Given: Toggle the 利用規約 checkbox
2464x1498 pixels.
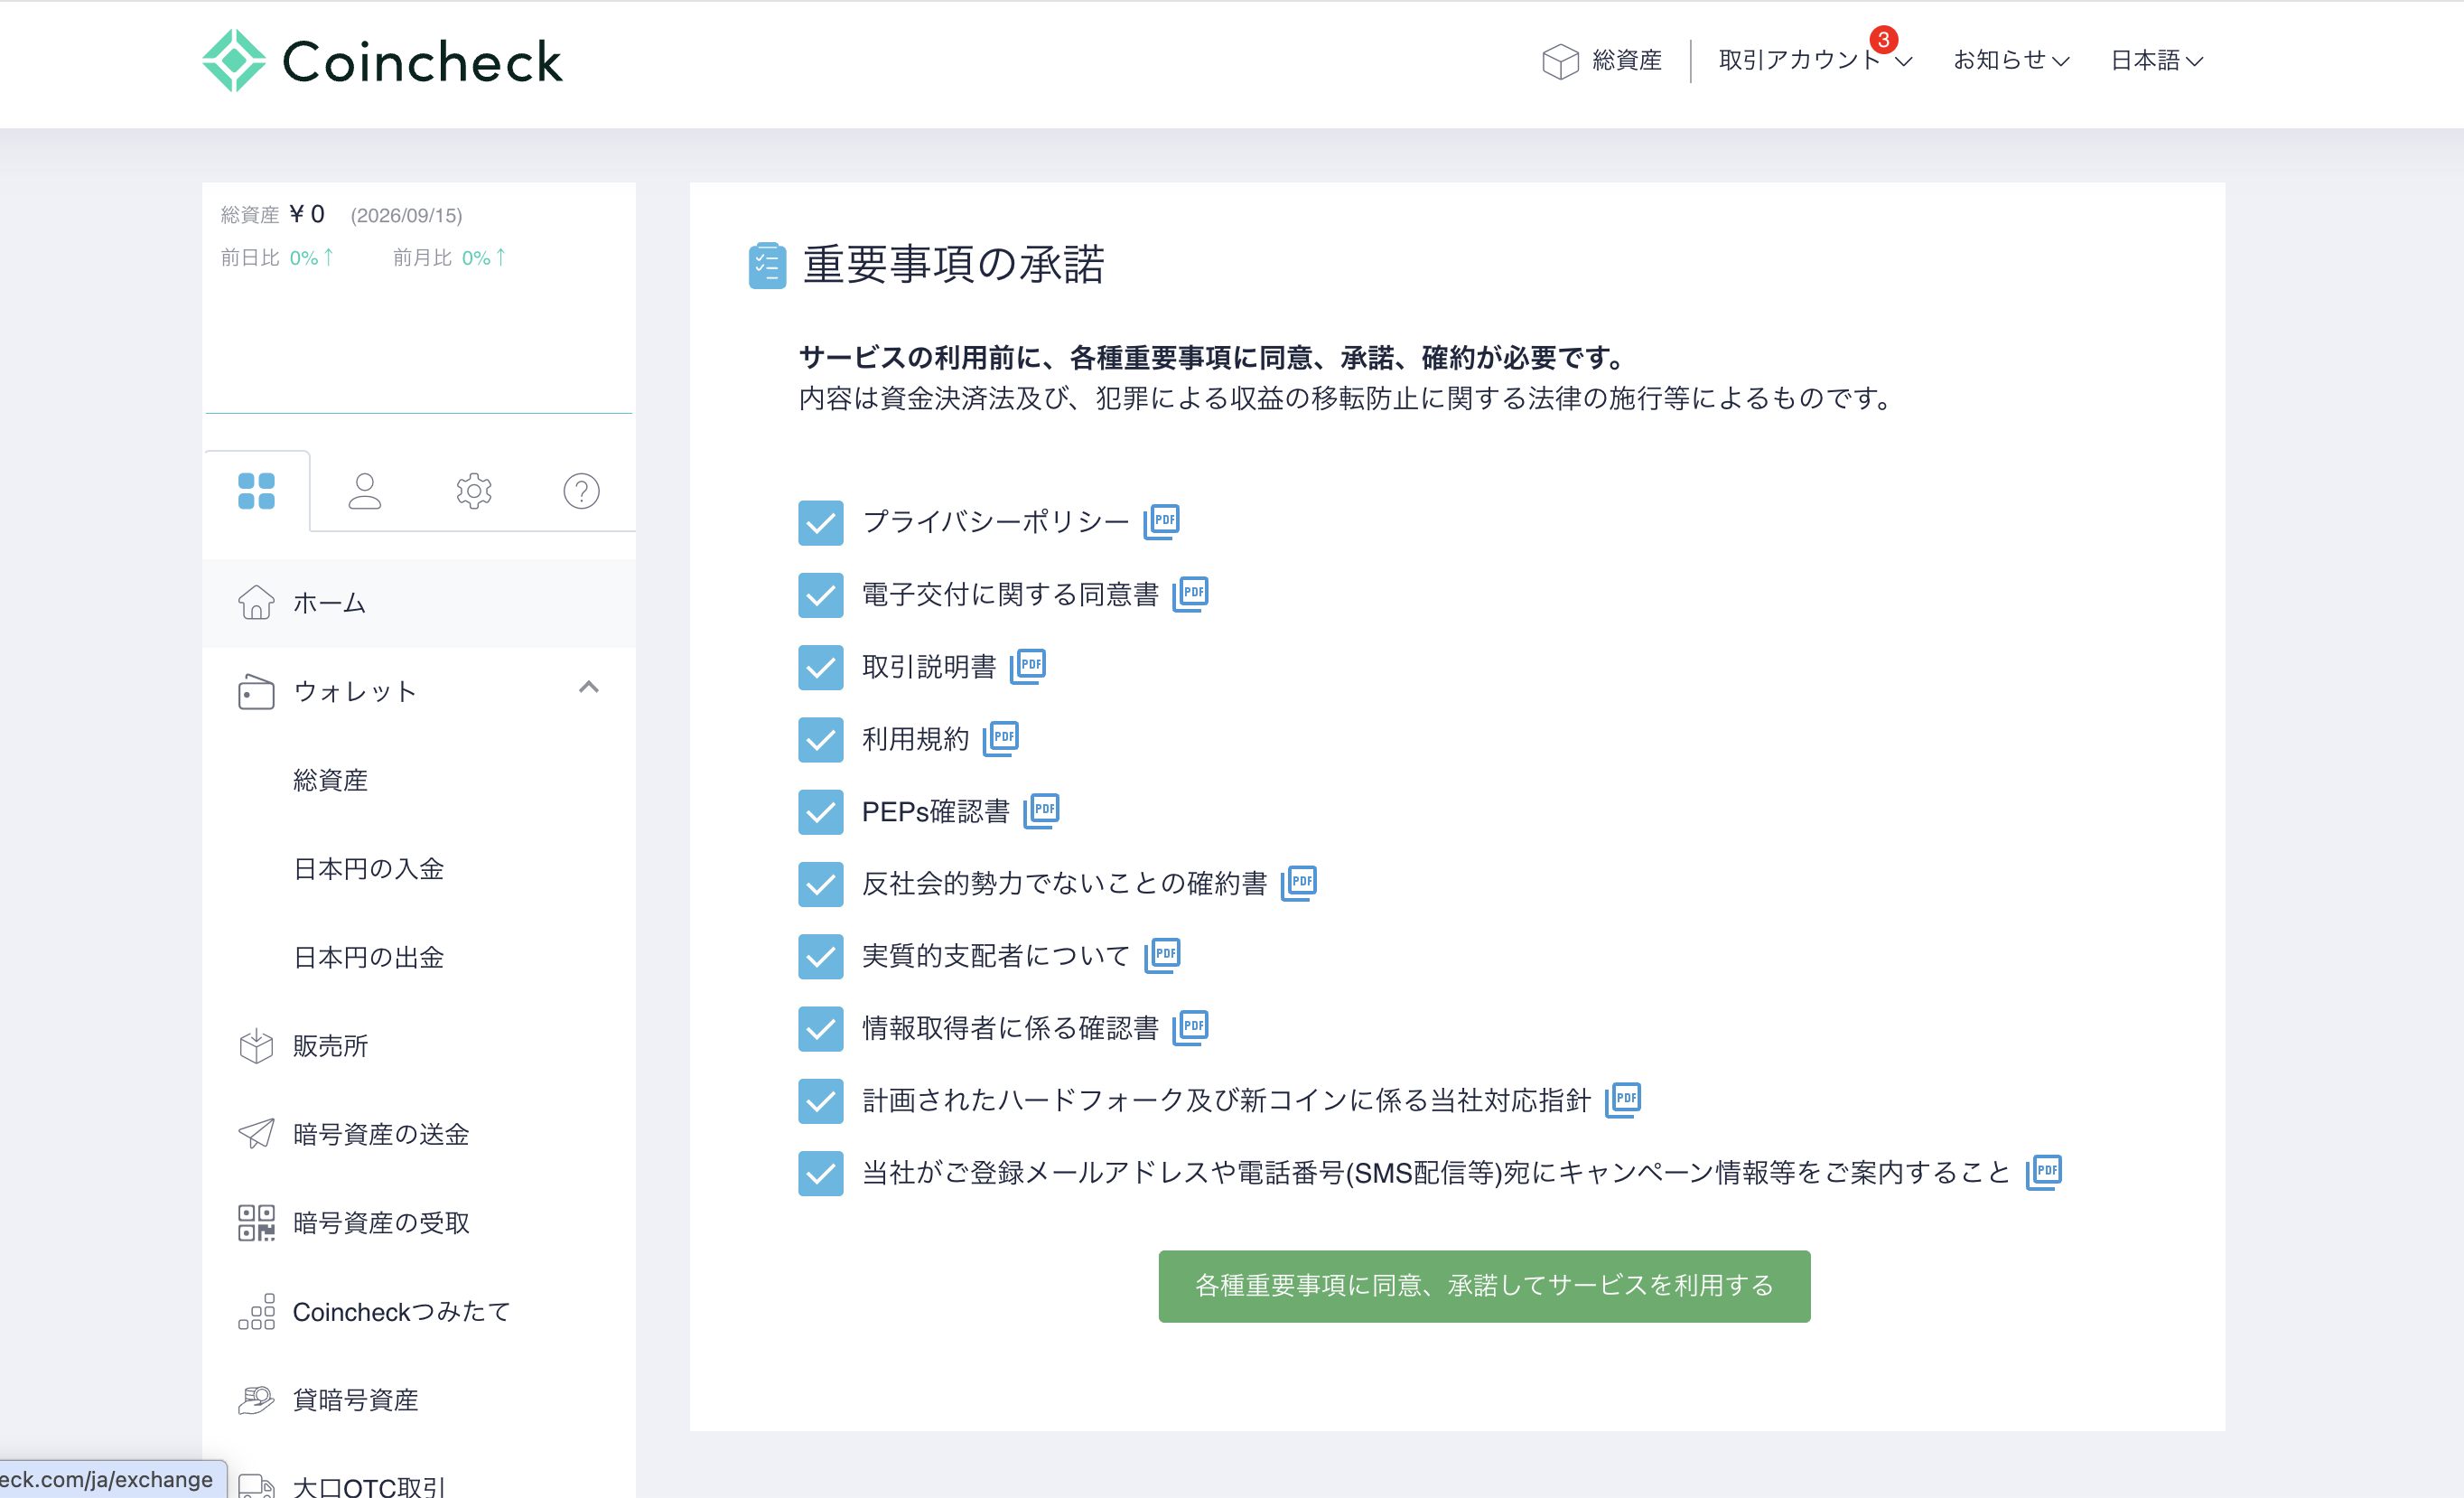Looking at the screenshot, I should pyautogui.click(x=820, y=740).
